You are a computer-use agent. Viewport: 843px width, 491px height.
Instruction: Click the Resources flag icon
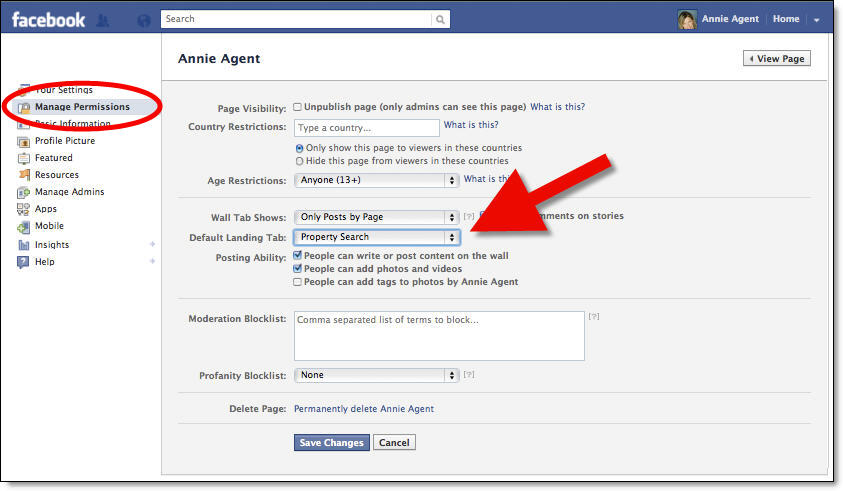point(24,175)
